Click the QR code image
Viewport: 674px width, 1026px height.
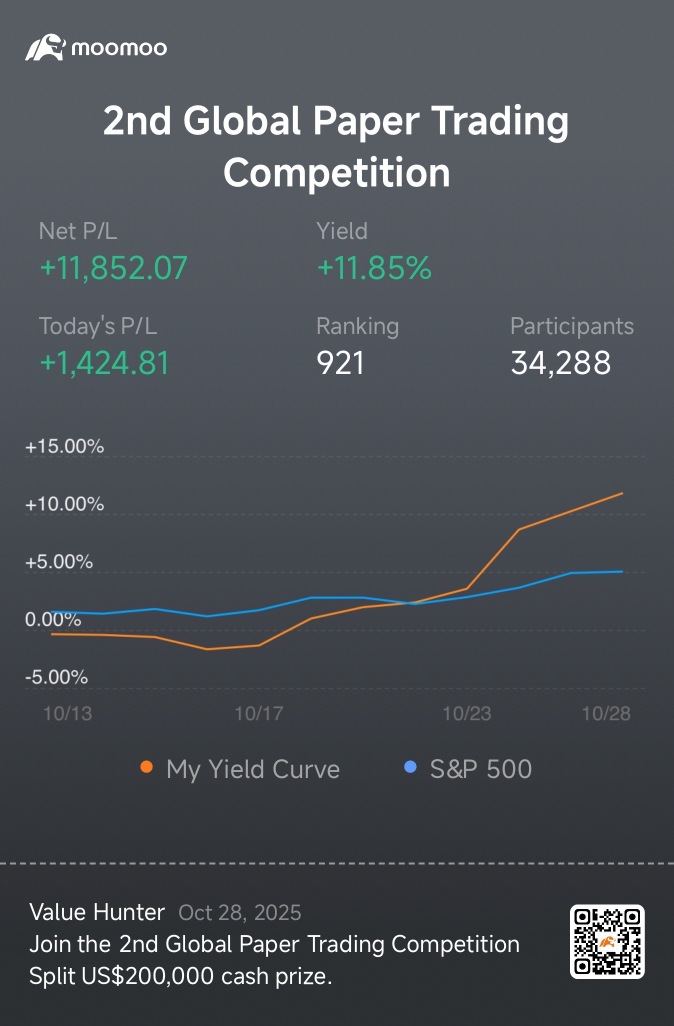point(607,941)
